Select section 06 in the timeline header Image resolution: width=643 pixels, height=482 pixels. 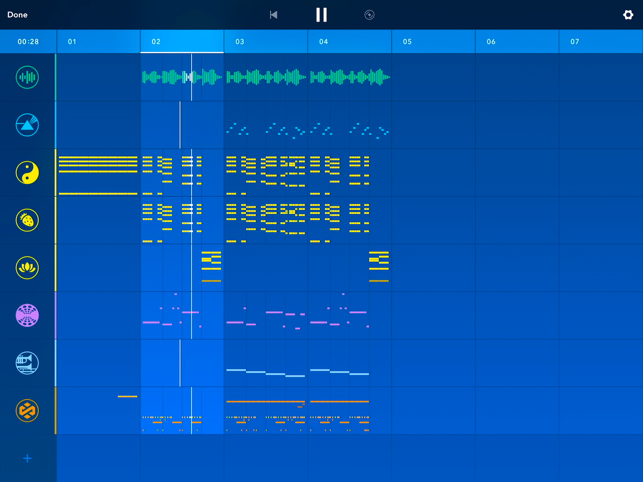point(517,41)
